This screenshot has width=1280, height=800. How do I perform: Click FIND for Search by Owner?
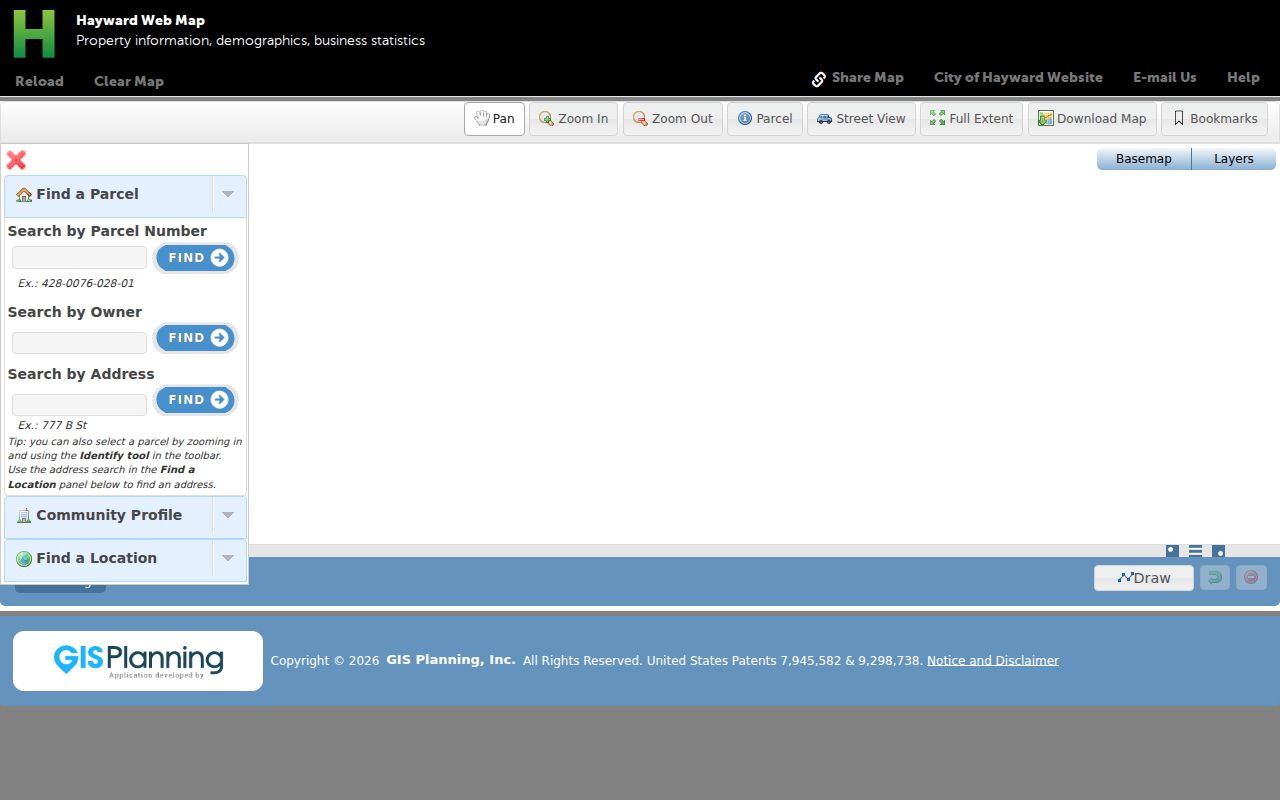(x=196, y=338)
